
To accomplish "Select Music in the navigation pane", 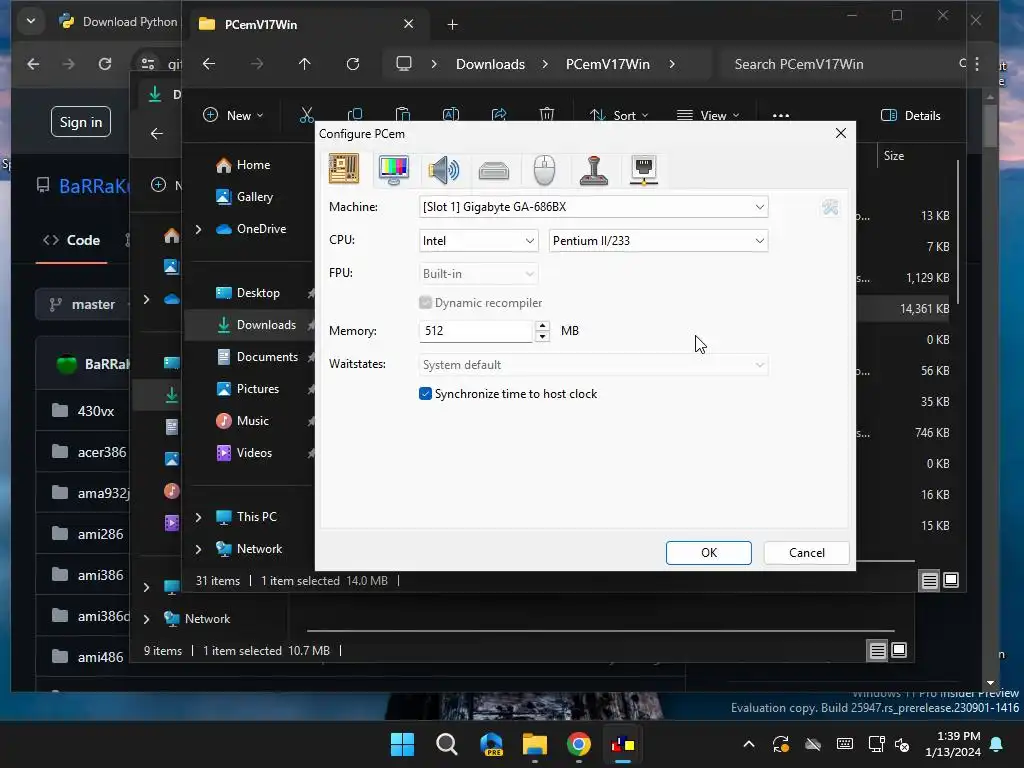I will pyautogui.click(x=252, y=421).
